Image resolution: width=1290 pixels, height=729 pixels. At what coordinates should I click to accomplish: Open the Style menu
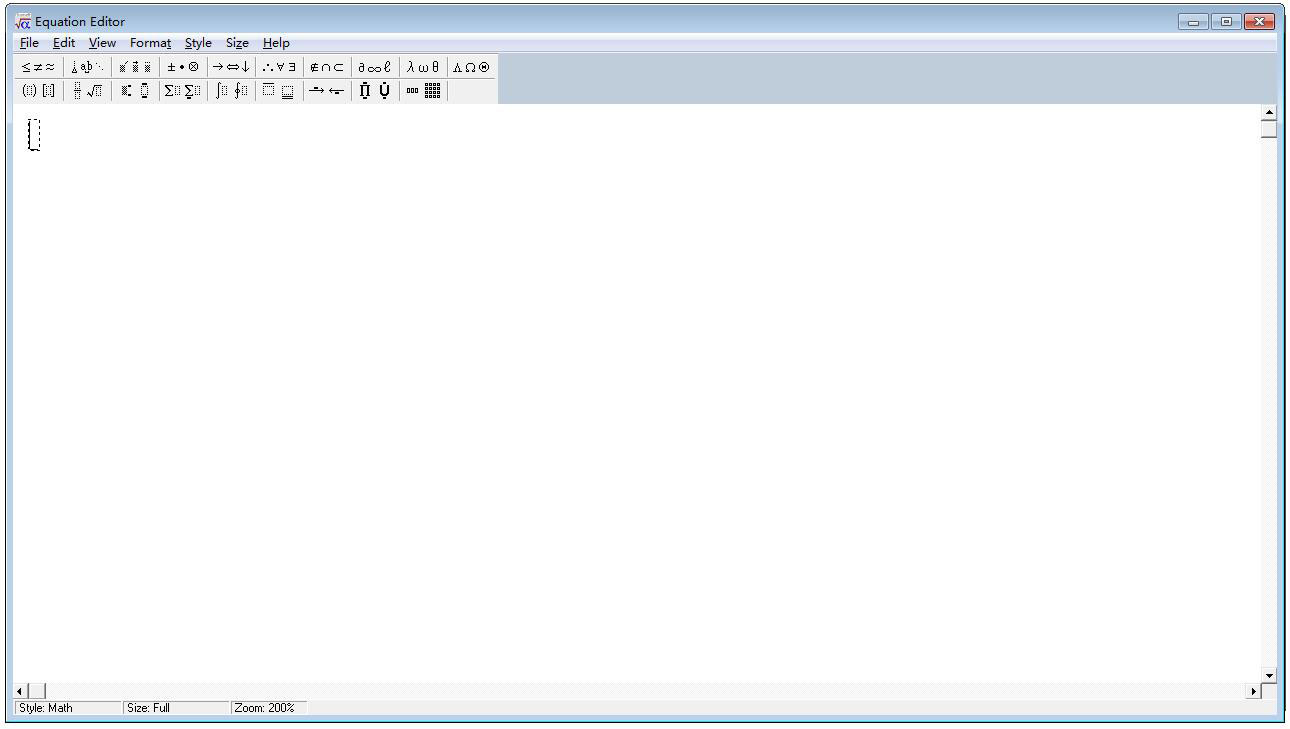pyautogui.click(x=197, y=43)
